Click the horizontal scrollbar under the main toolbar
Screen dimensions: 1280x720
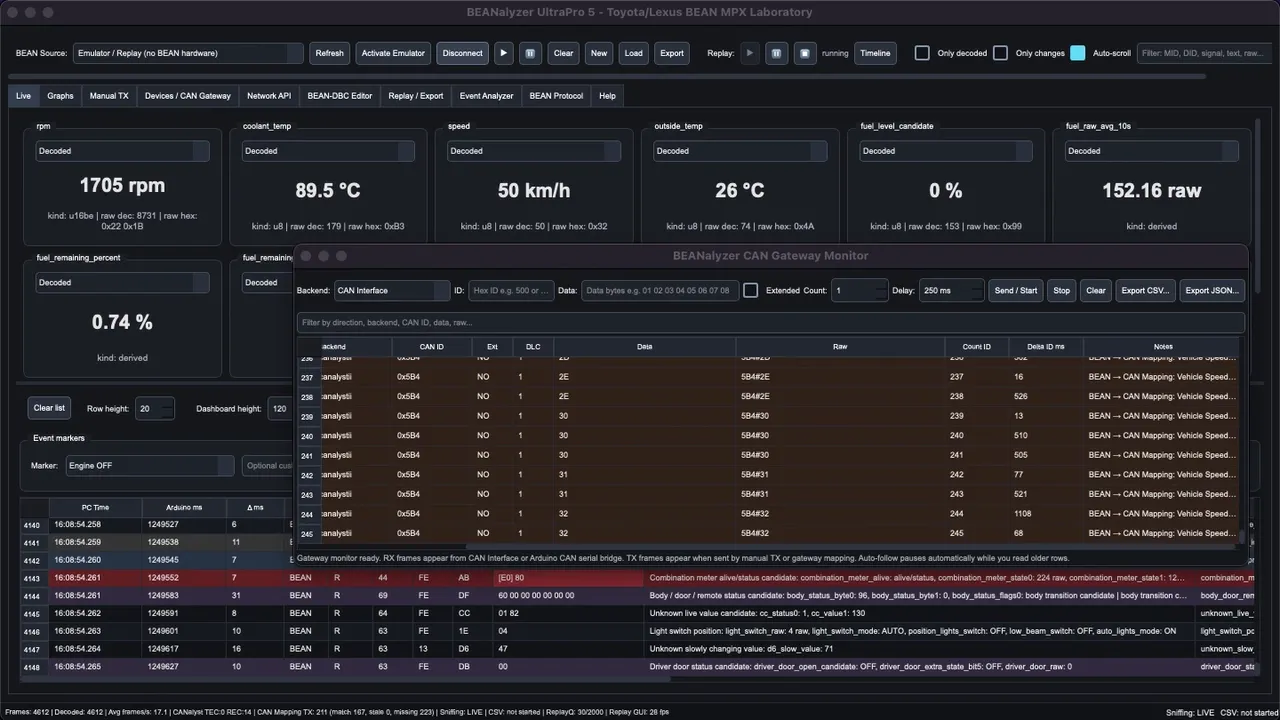[607, 76]
